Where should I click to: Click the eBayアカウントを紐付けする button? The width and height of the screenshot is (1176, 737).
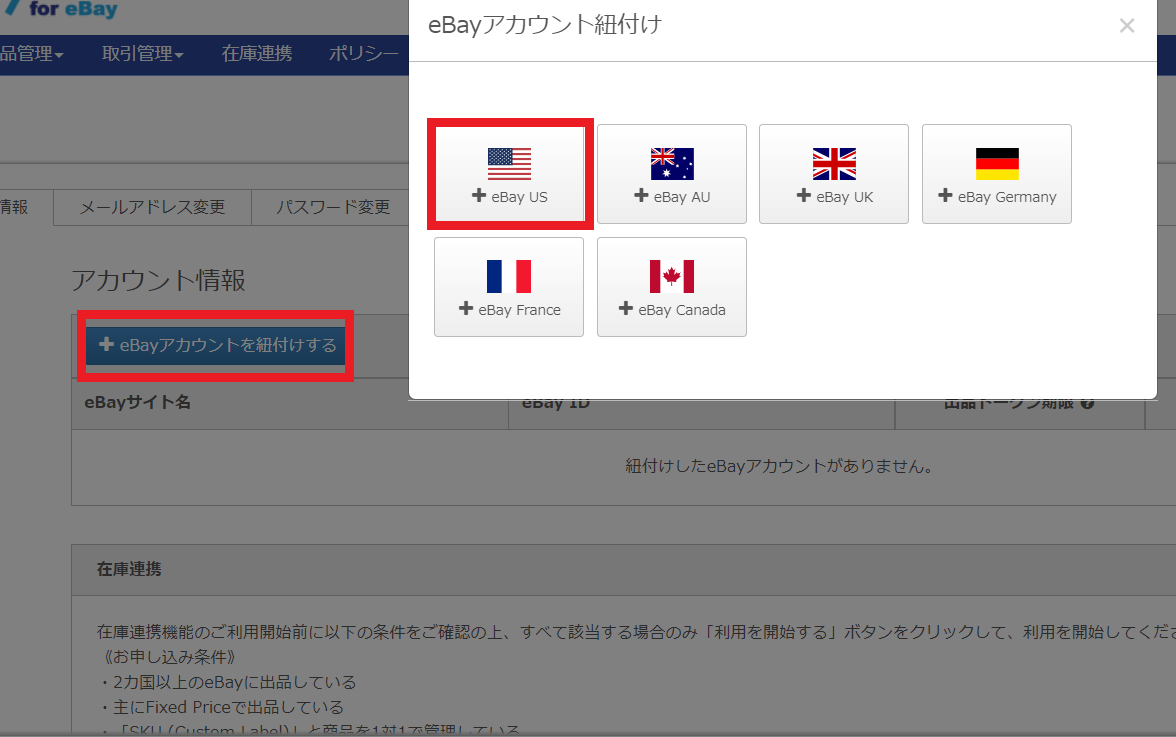[x=216, y=345]
